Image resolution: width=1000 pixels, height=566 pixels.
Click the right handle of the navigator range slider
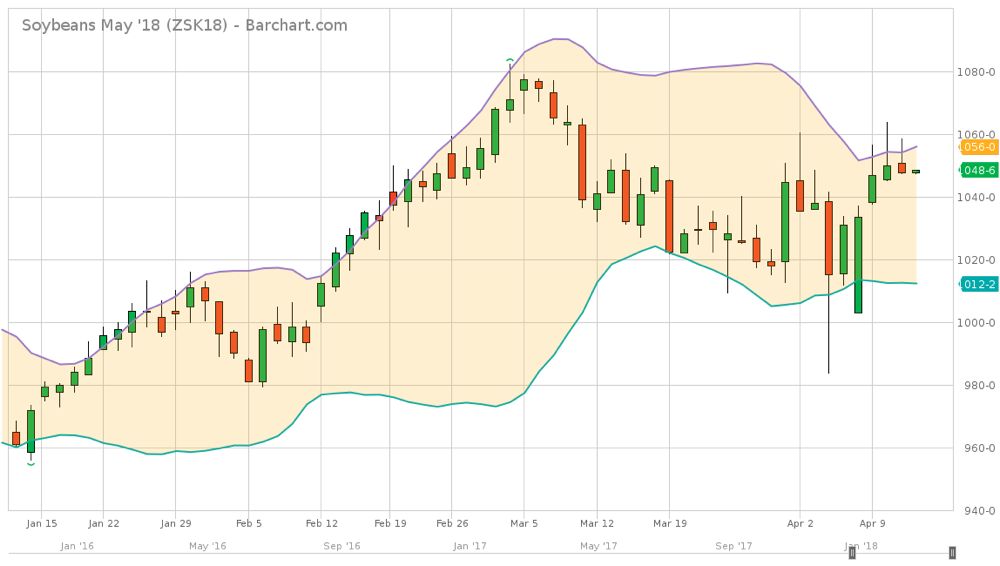(952, 553)
